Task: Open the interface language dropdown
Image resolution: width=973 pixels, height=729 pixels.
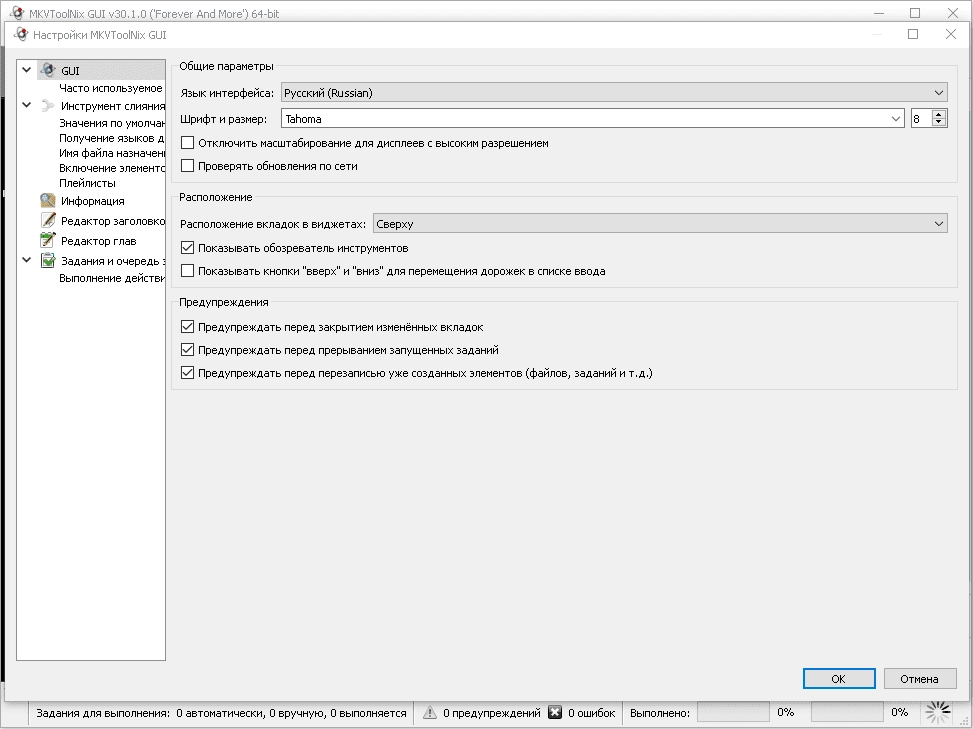Action: (614, 92)
